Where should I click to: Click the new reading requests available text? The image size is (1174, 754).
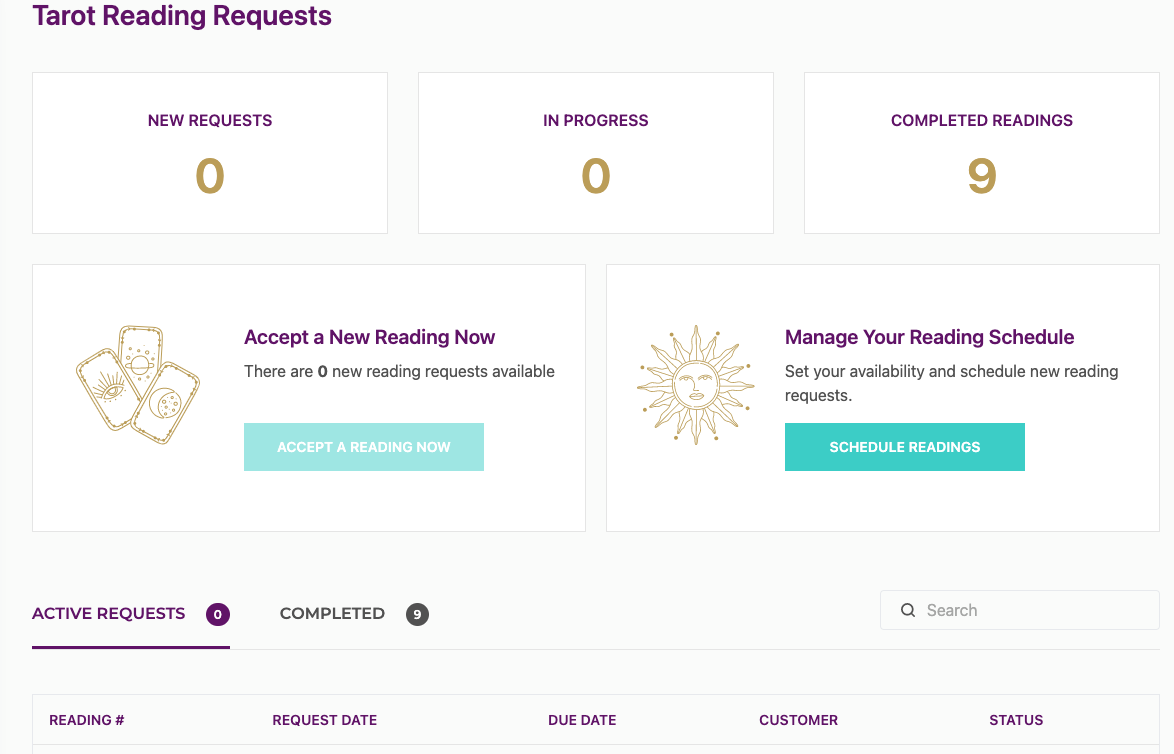coord(399,371)
